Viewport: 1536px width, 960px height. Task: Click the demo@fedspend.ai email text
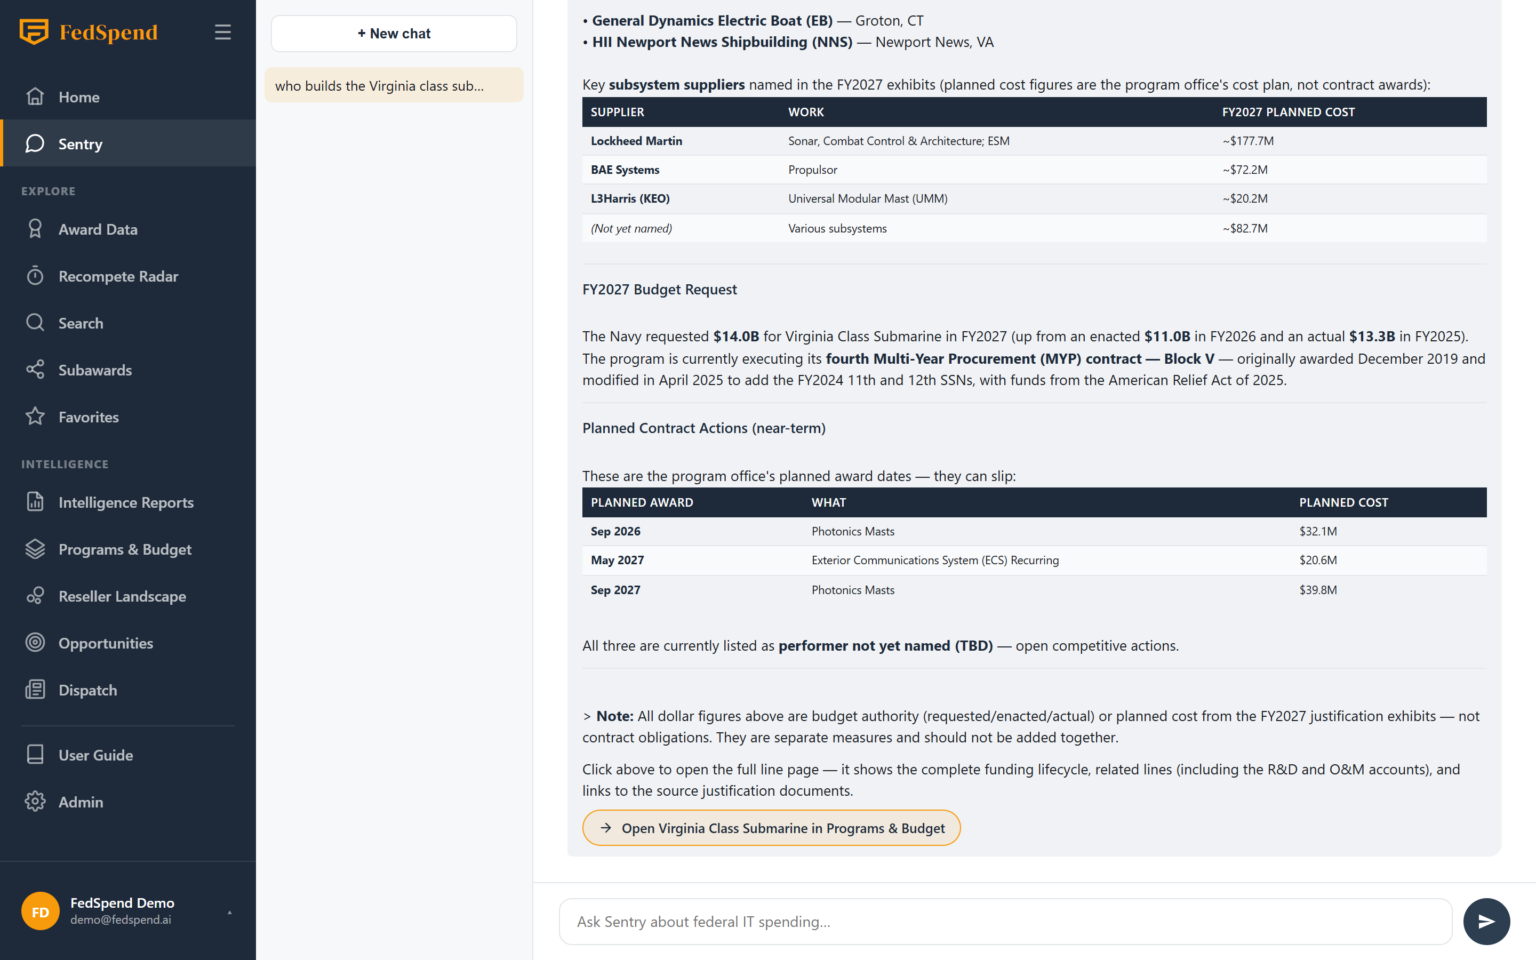[x=121, y=920]
